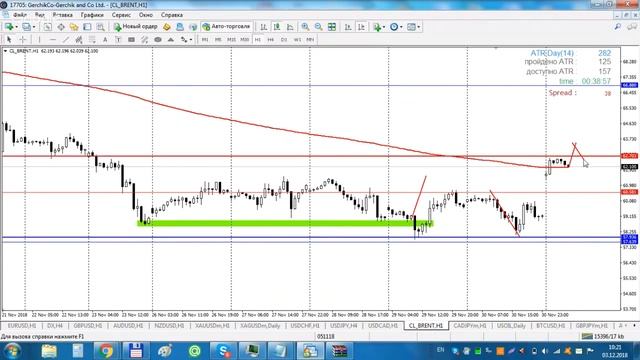This screenshot has height=360, width=640.
Task: Select the Fibonacci Retracement tool
Action: [x=92, y=40]
